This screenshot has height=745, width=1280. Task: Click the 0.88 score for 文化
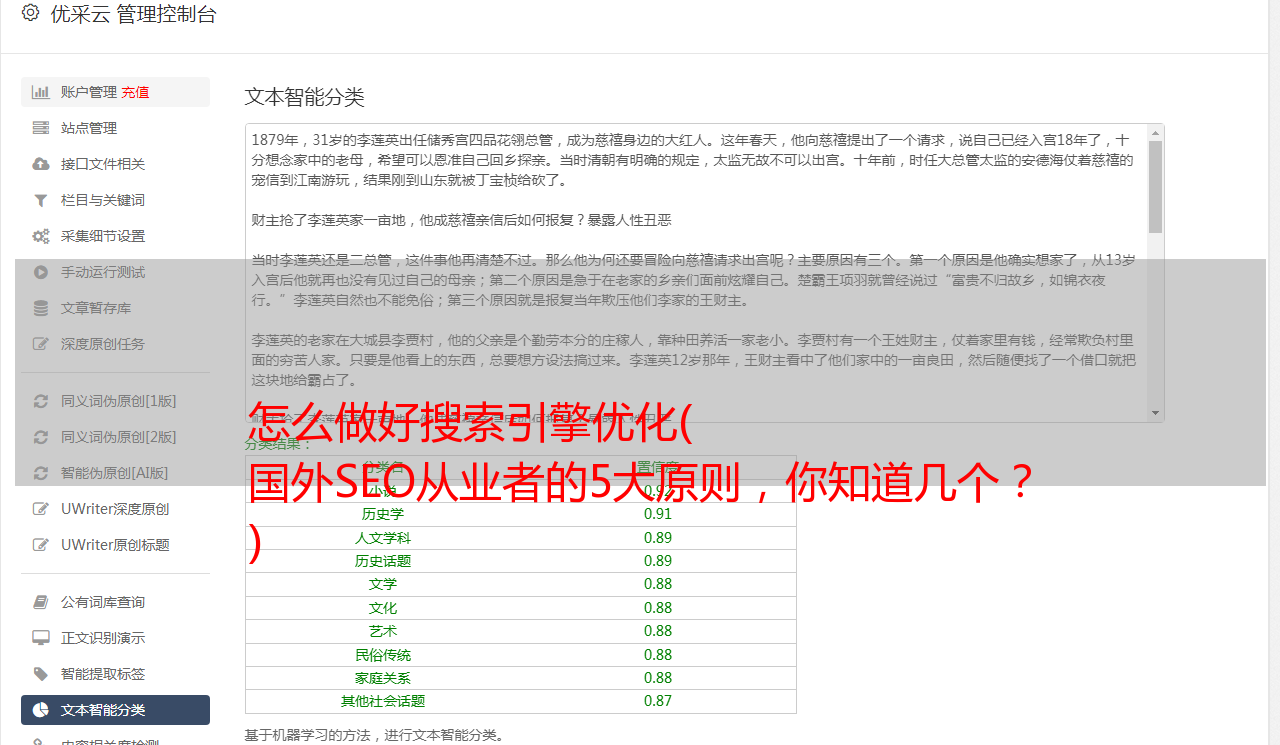[x=658, y=608]
